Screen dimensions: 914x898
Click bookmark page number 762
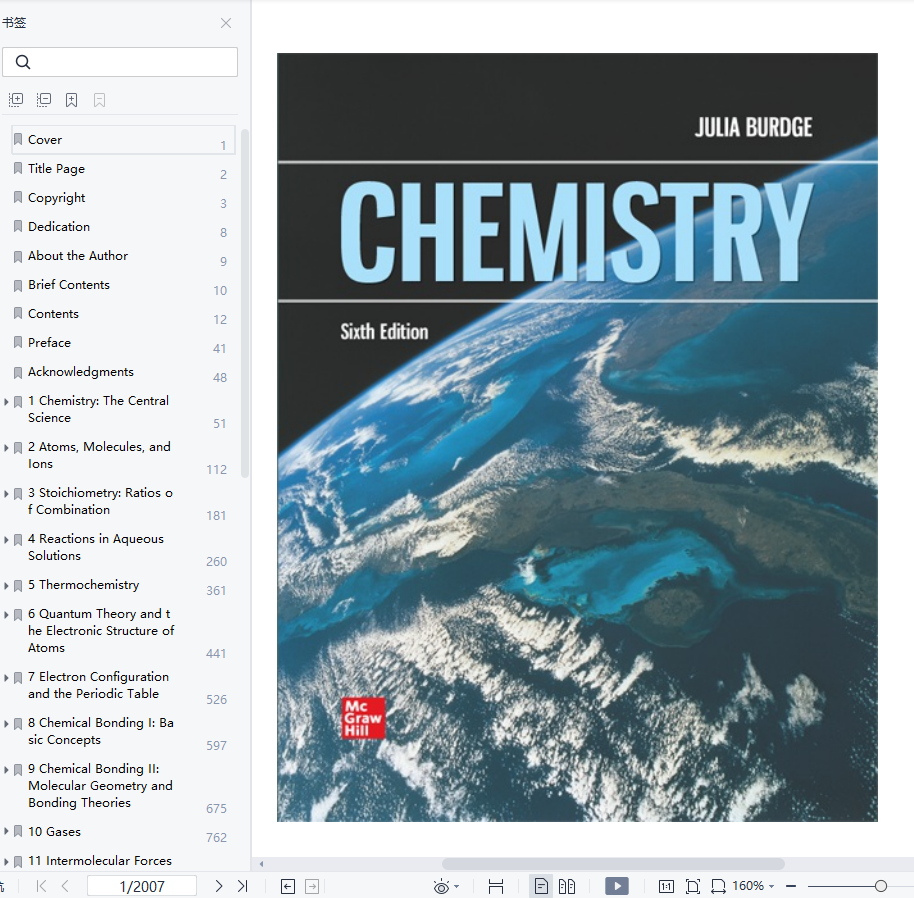[216, 838]
